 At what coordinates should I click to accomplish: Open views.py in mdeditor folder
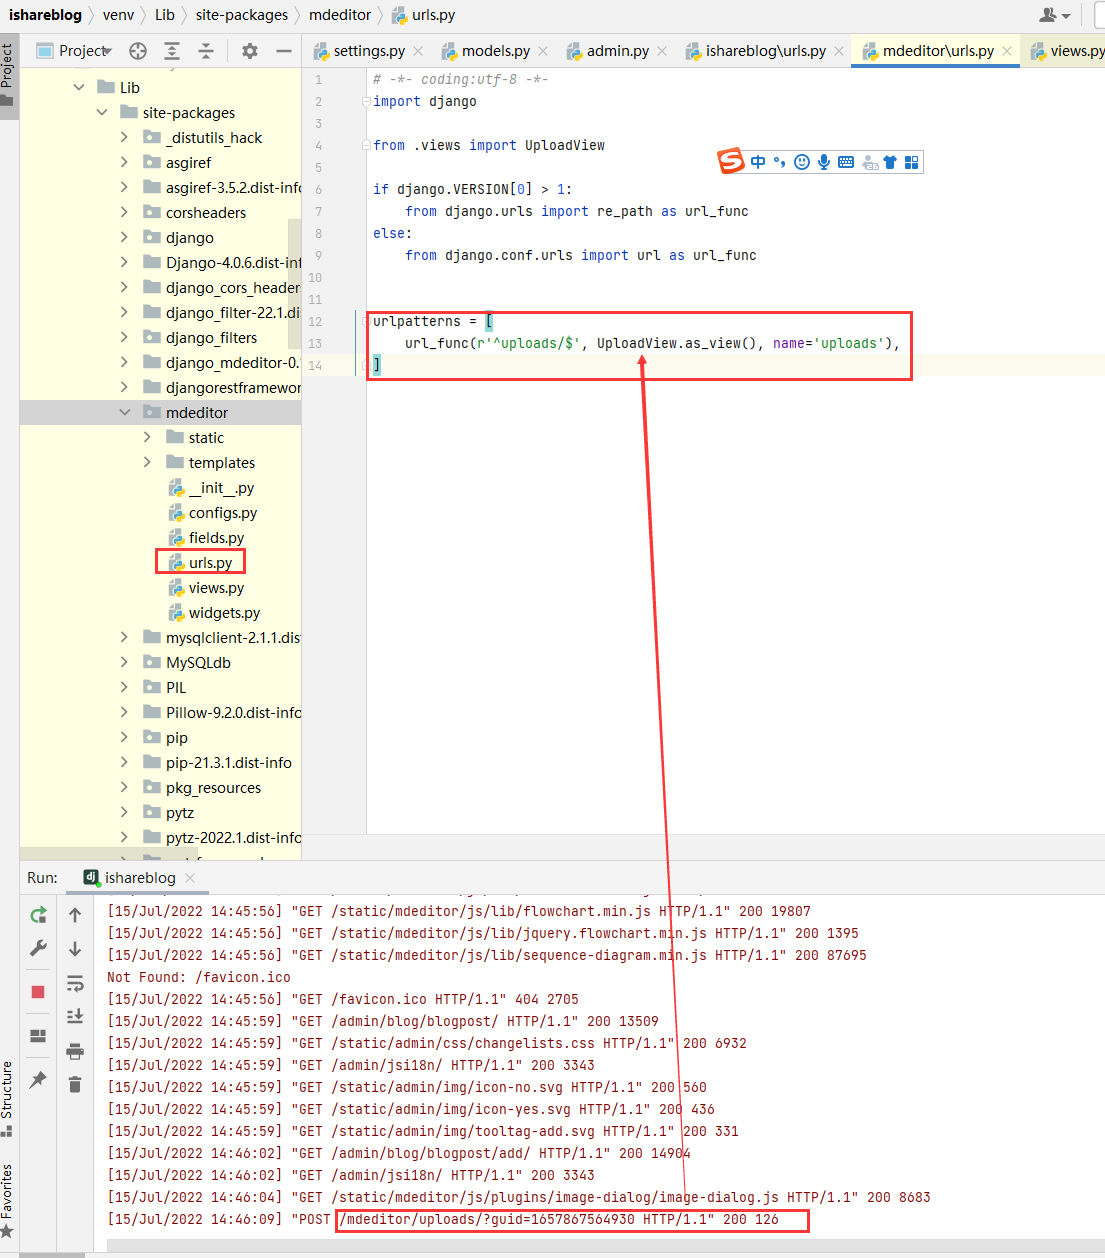[216, 588]
